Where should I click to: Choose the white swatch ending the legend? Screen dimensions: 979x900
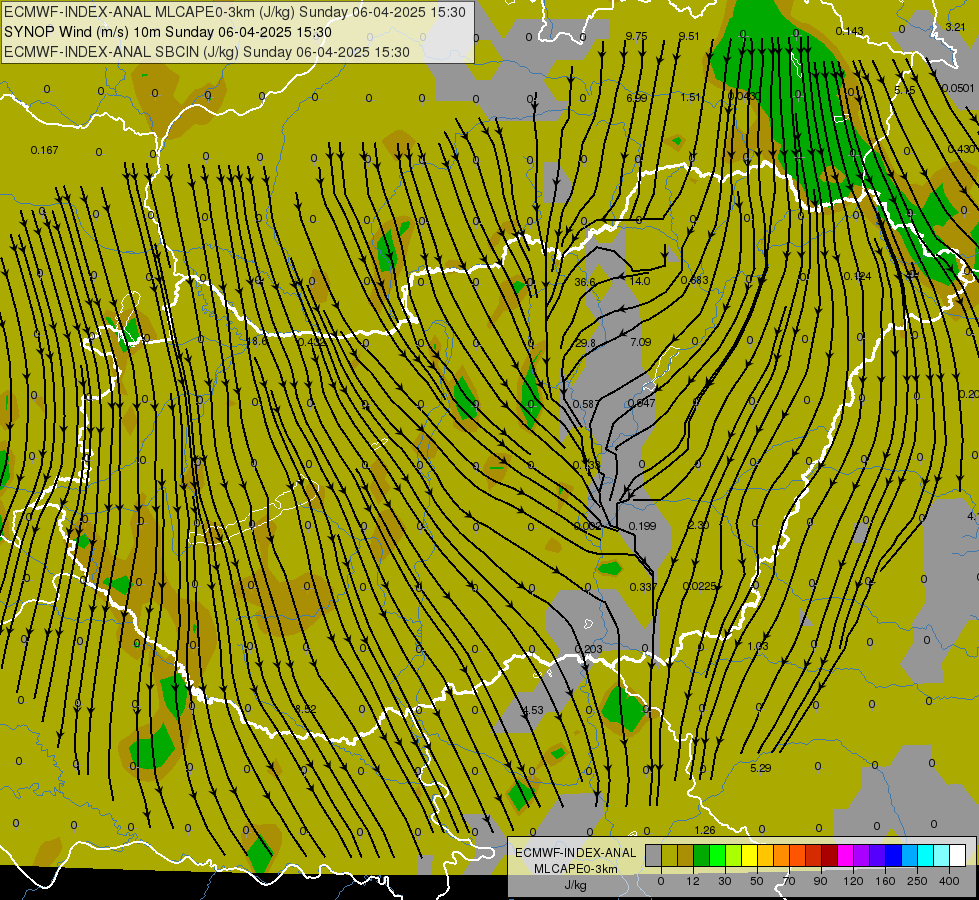coord(958,855)
